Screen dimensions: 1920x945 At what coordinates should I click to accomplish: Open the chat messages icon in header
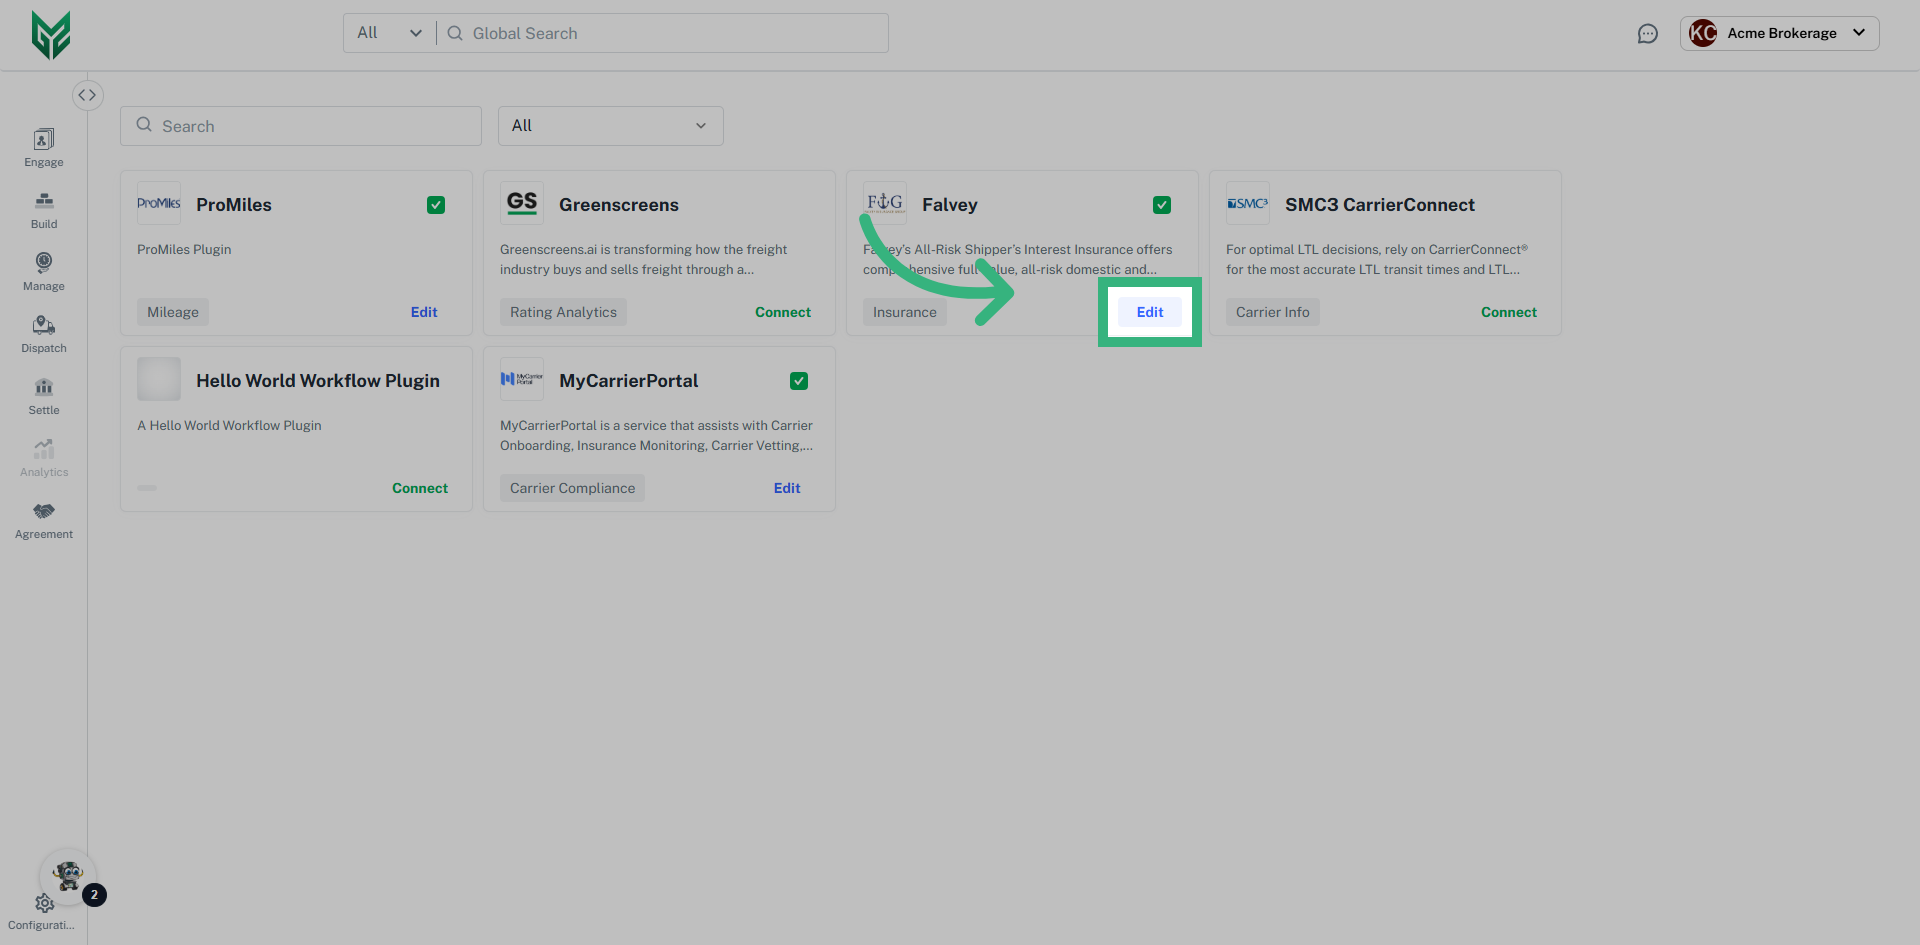[x=1649, y=33]
